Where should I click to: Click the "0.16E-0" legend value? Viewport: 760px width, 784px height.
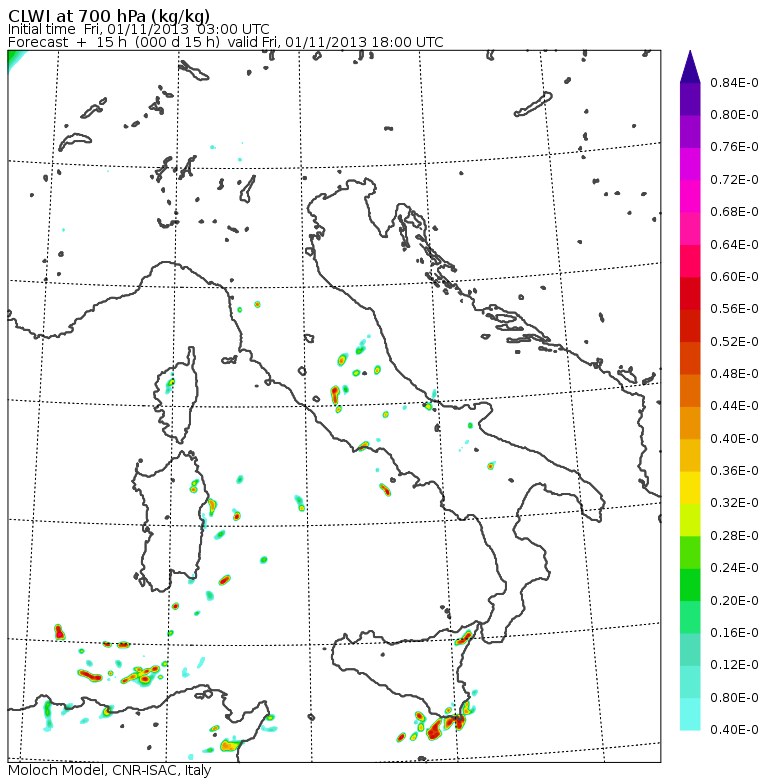734,632
